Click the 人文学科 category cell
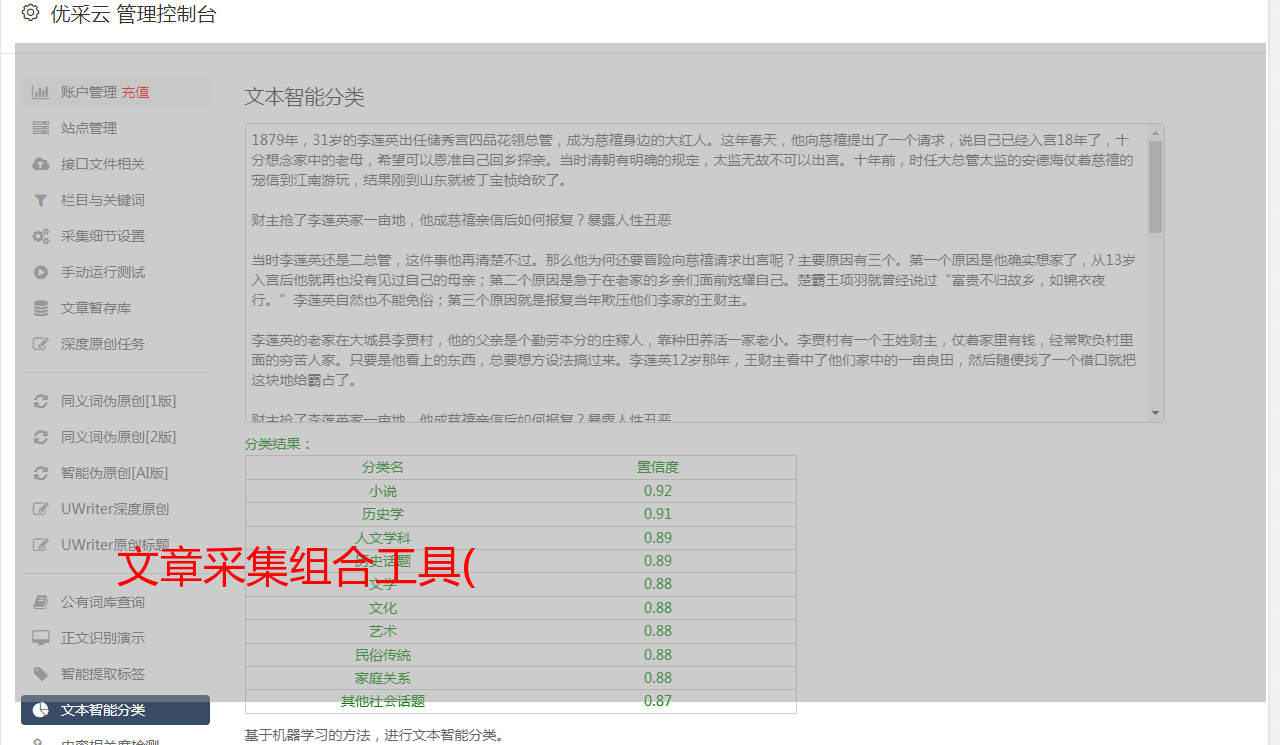The width and height of the screenshot is (1280, 745). point(383,537)
